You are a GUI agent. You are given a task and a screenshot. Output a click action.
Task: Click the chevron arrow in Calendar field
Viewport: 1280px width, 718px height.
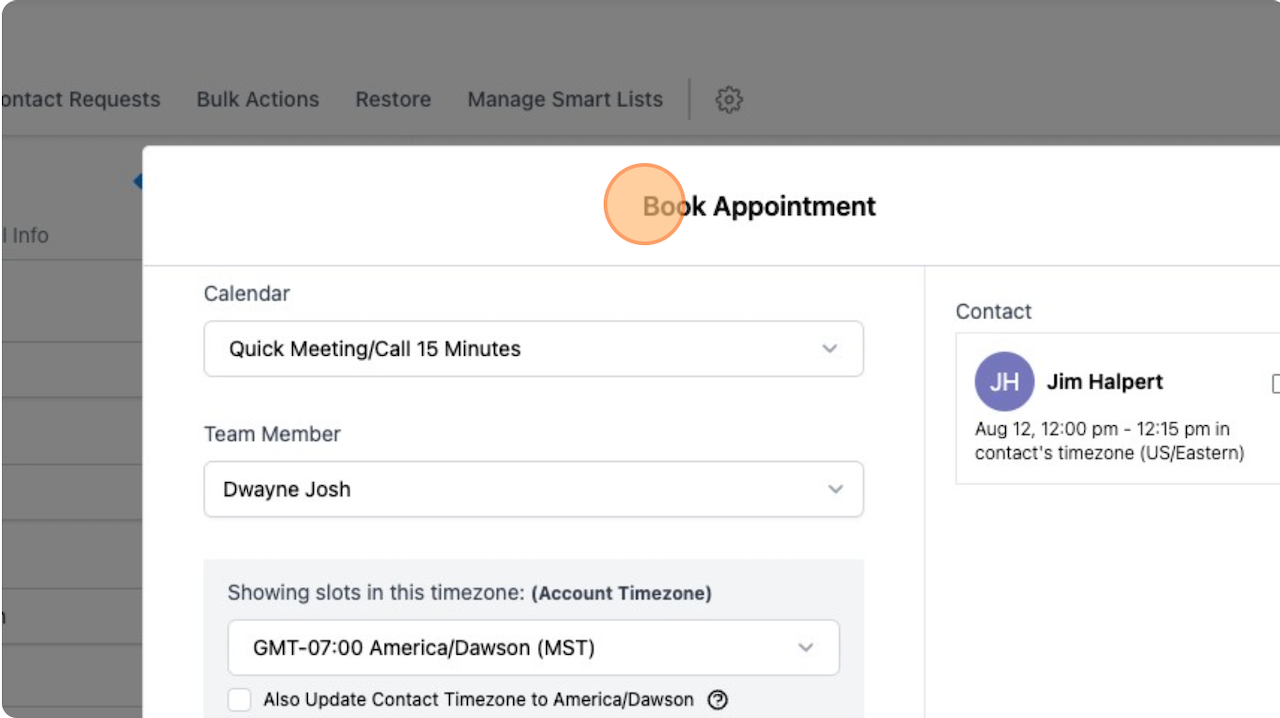pos(829,349)
